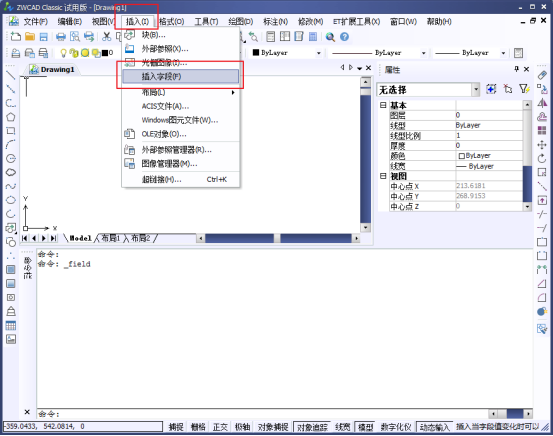Choose the Polygon drawing tool
The width and height of the screenshot is (553, 436).
11,117
